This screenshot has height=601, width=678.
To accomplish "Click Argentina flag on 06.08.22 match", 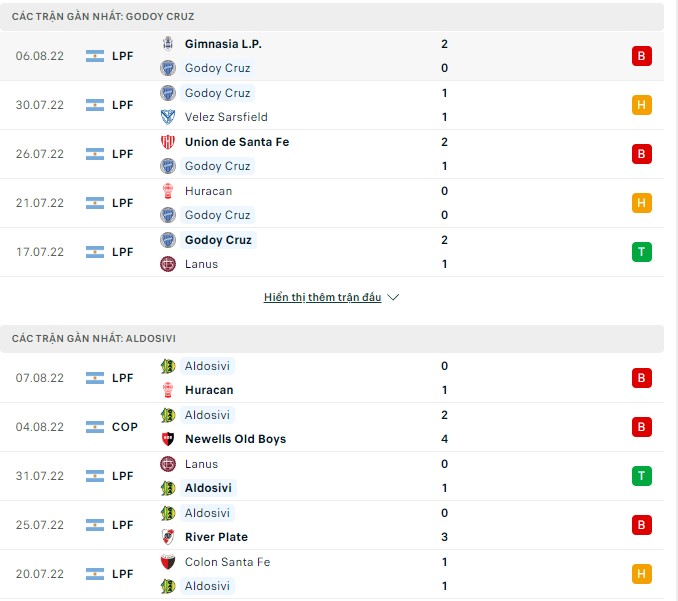I will click(96, 56).
